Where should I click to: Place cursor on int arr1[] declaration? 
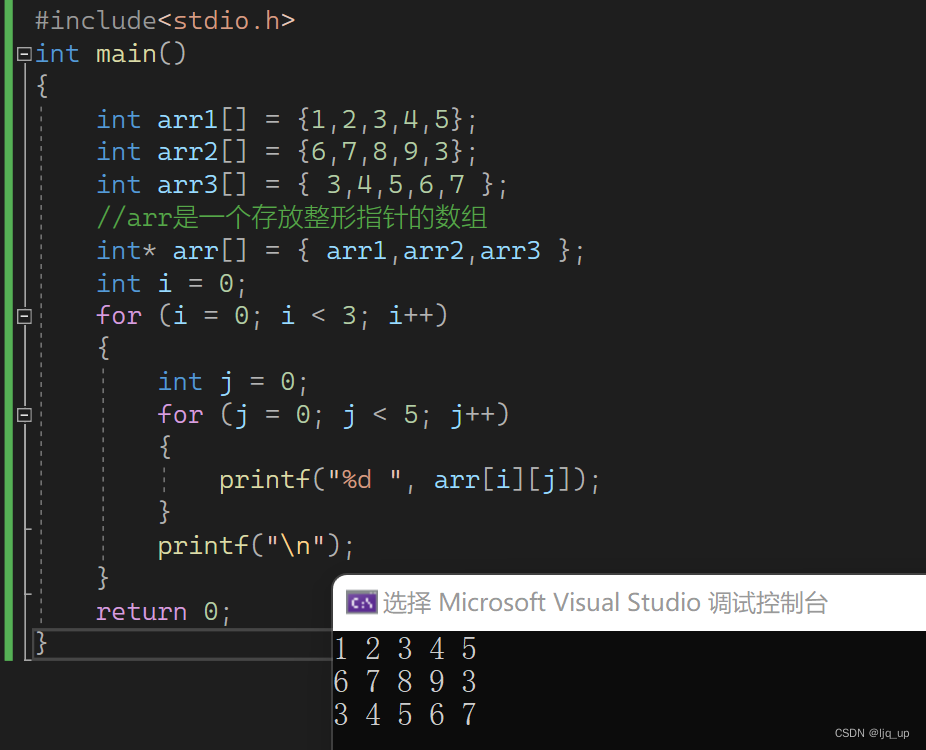(x=286, y=120)
